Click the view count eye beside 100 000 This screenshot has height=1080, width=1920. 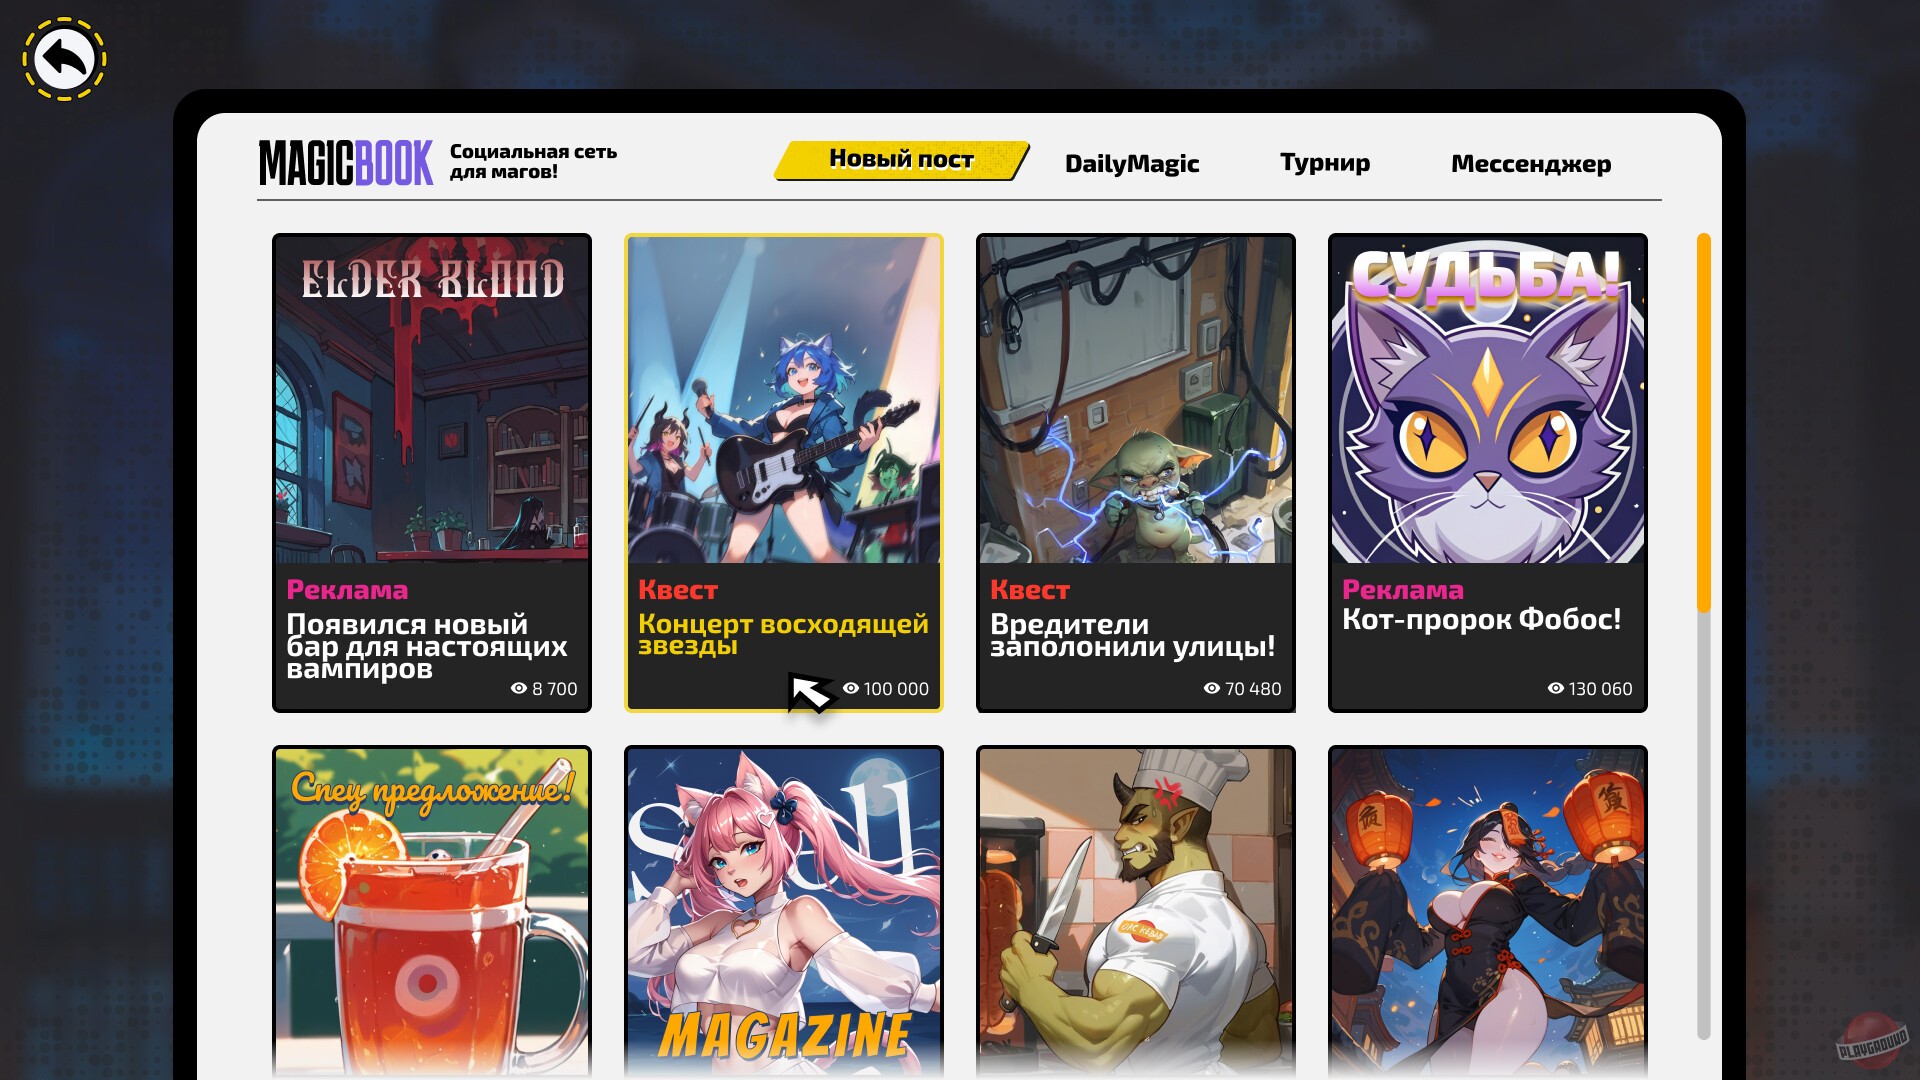851,688
